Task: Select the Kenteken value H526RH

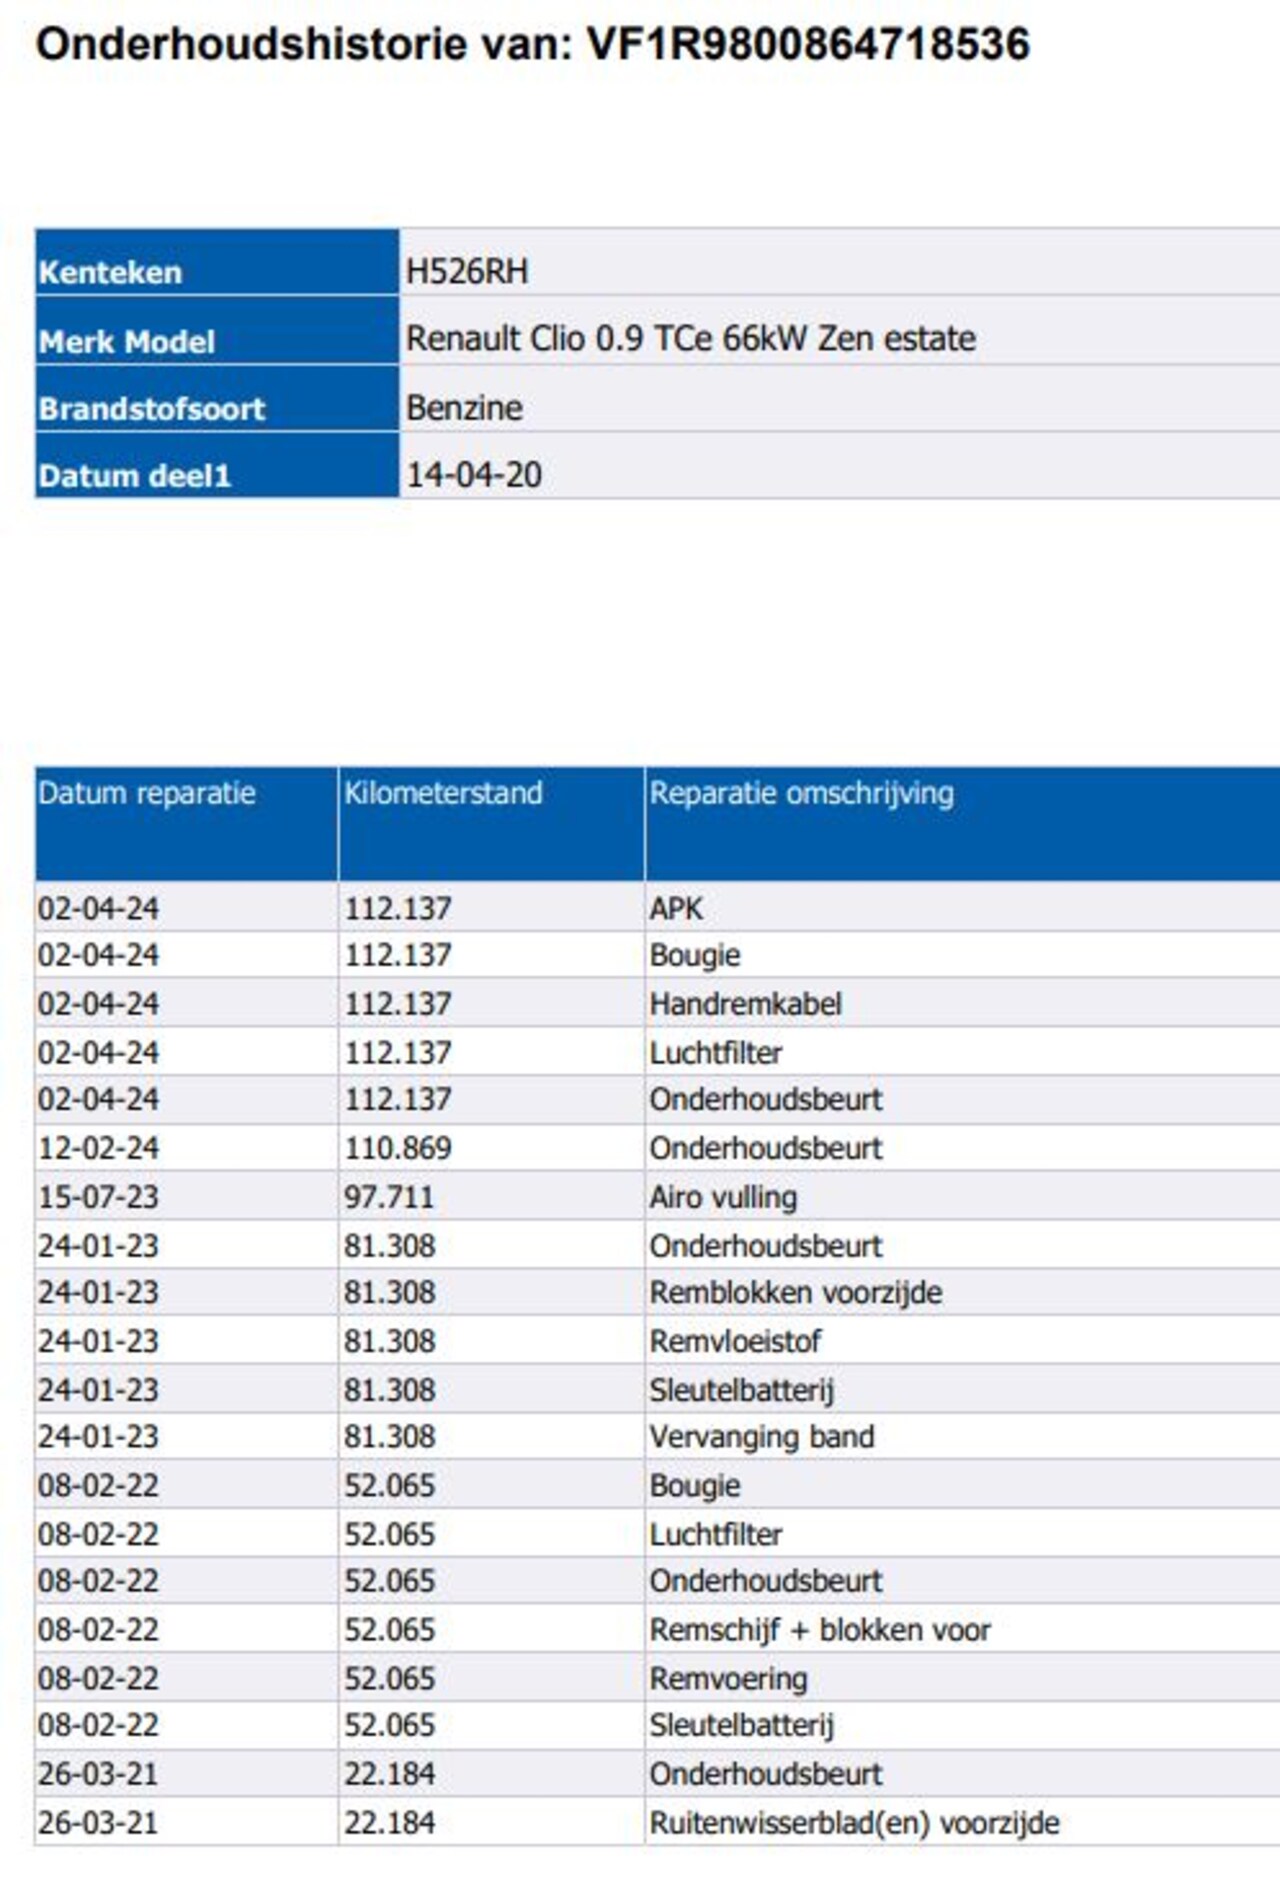Action: click(466, 272)
